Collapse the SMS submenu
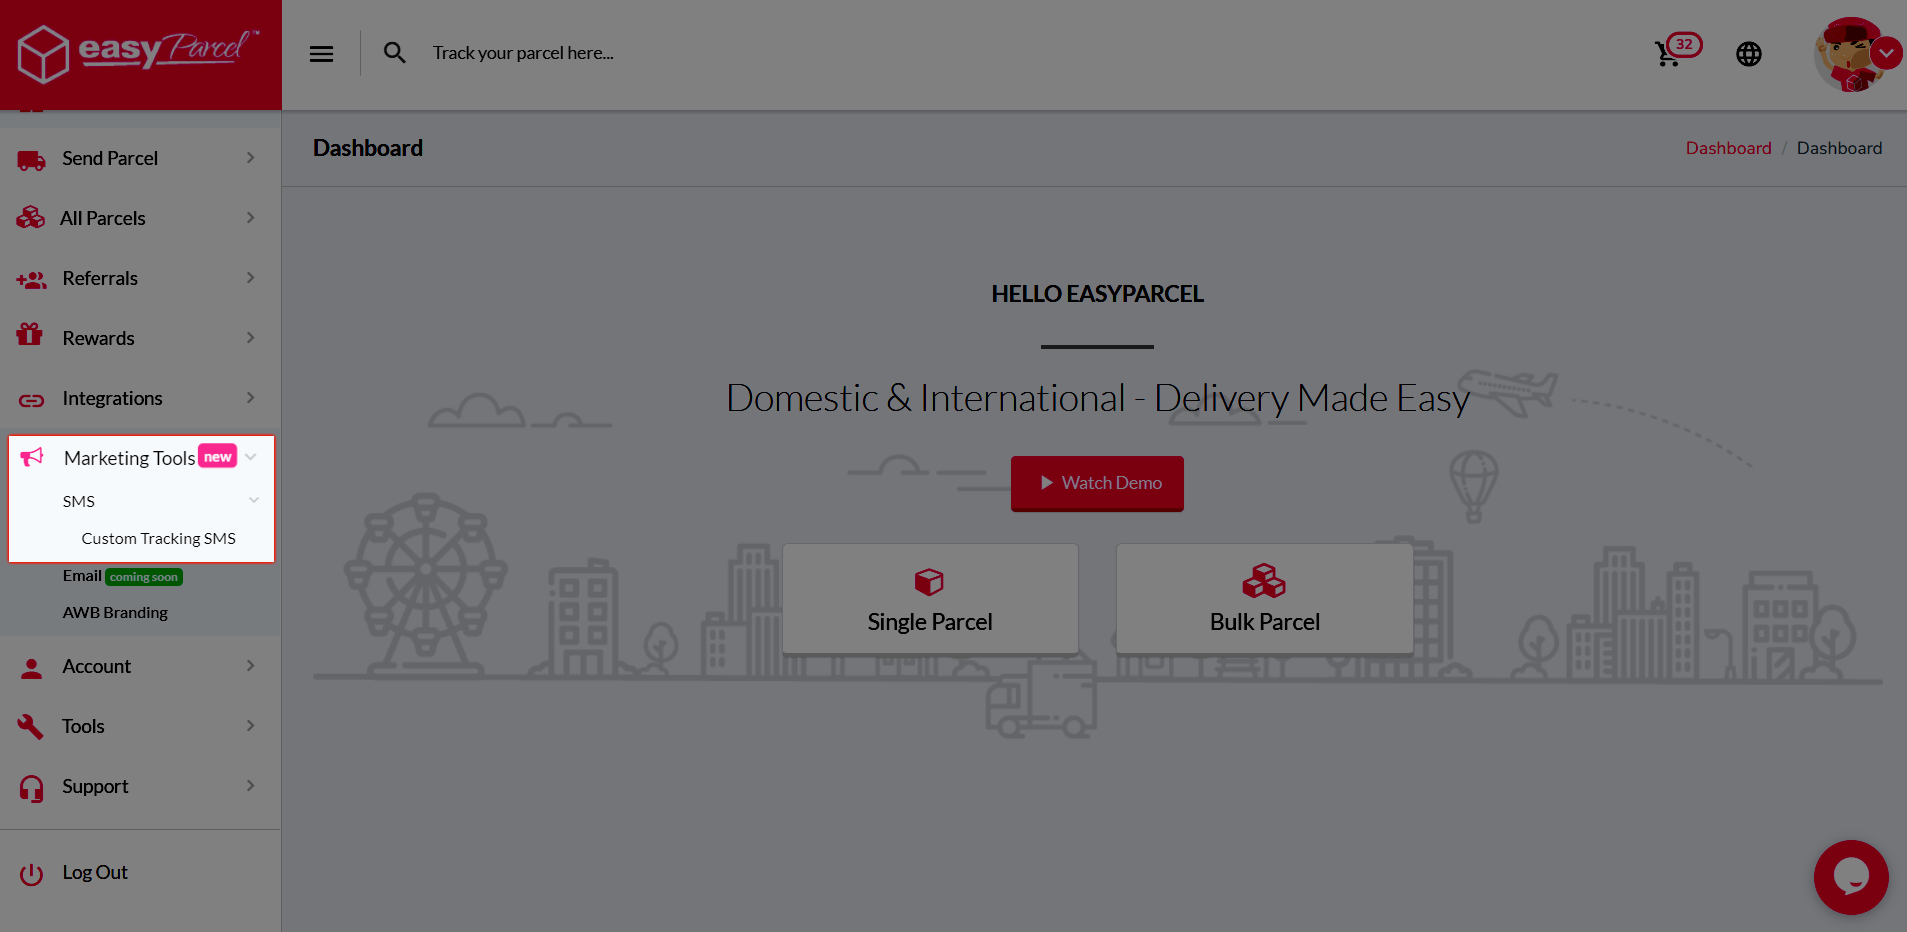 [x=253, y=500]
